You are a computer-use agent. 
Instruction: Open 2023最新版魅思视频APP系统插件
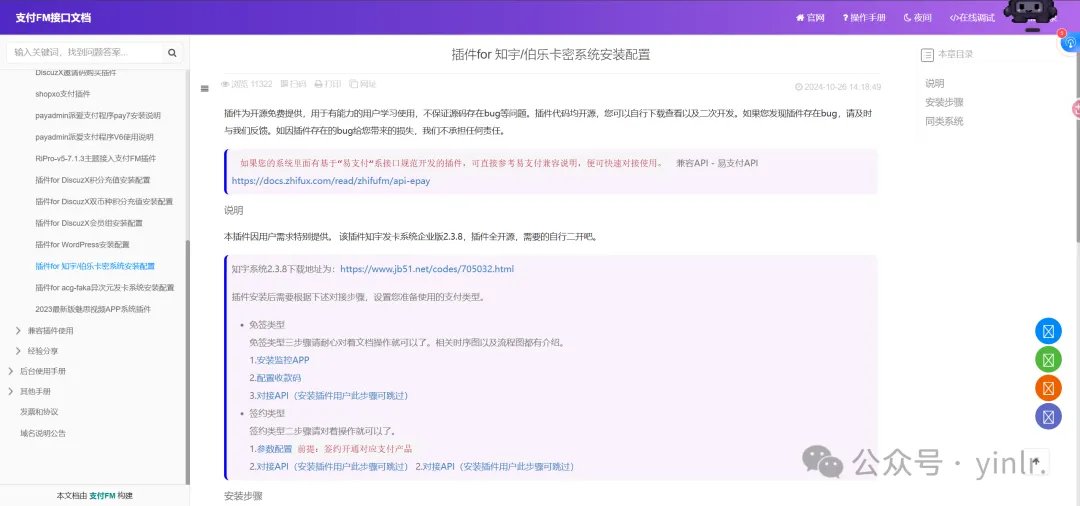click(x=93, y=309)
